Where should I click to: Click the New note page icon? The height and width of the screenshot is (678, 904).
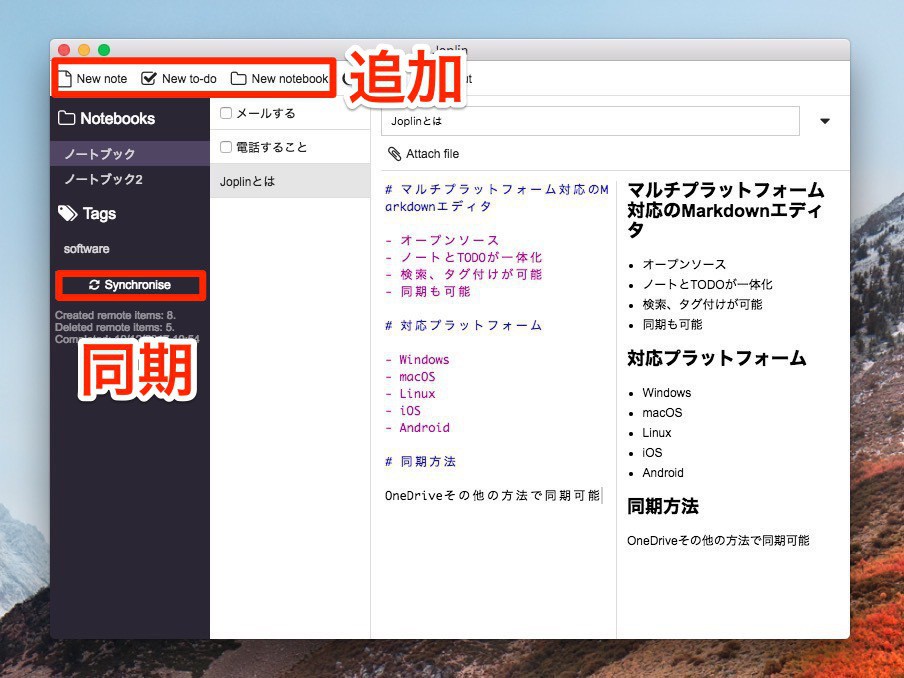pyautogui.click(x=65, y=79)
